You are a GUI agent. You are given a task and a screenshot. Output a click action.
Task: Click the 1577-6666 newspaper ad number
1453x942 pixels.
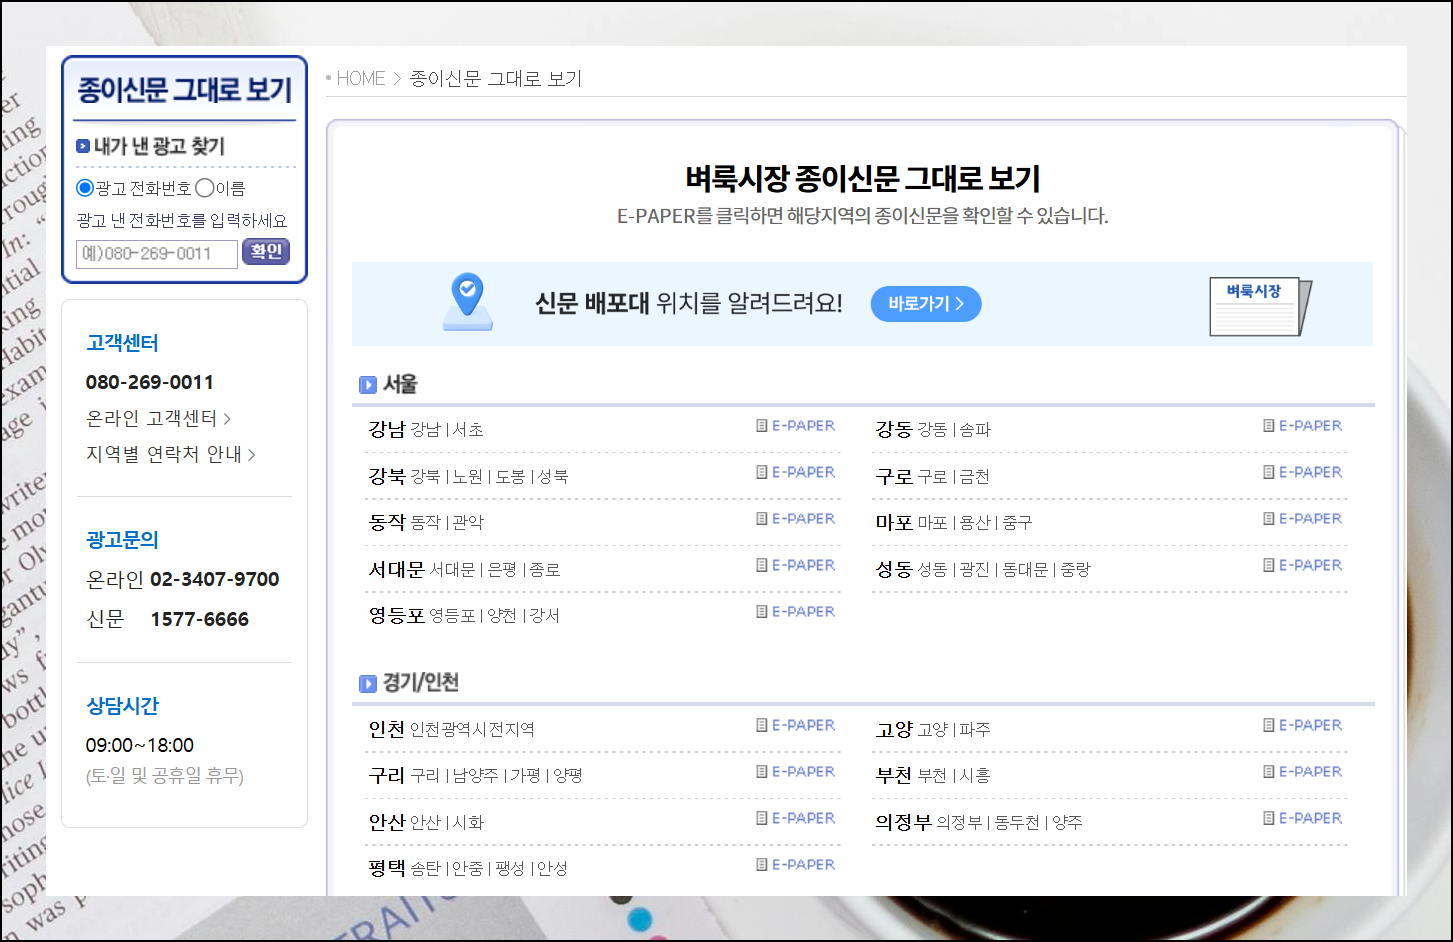point(200,619)
